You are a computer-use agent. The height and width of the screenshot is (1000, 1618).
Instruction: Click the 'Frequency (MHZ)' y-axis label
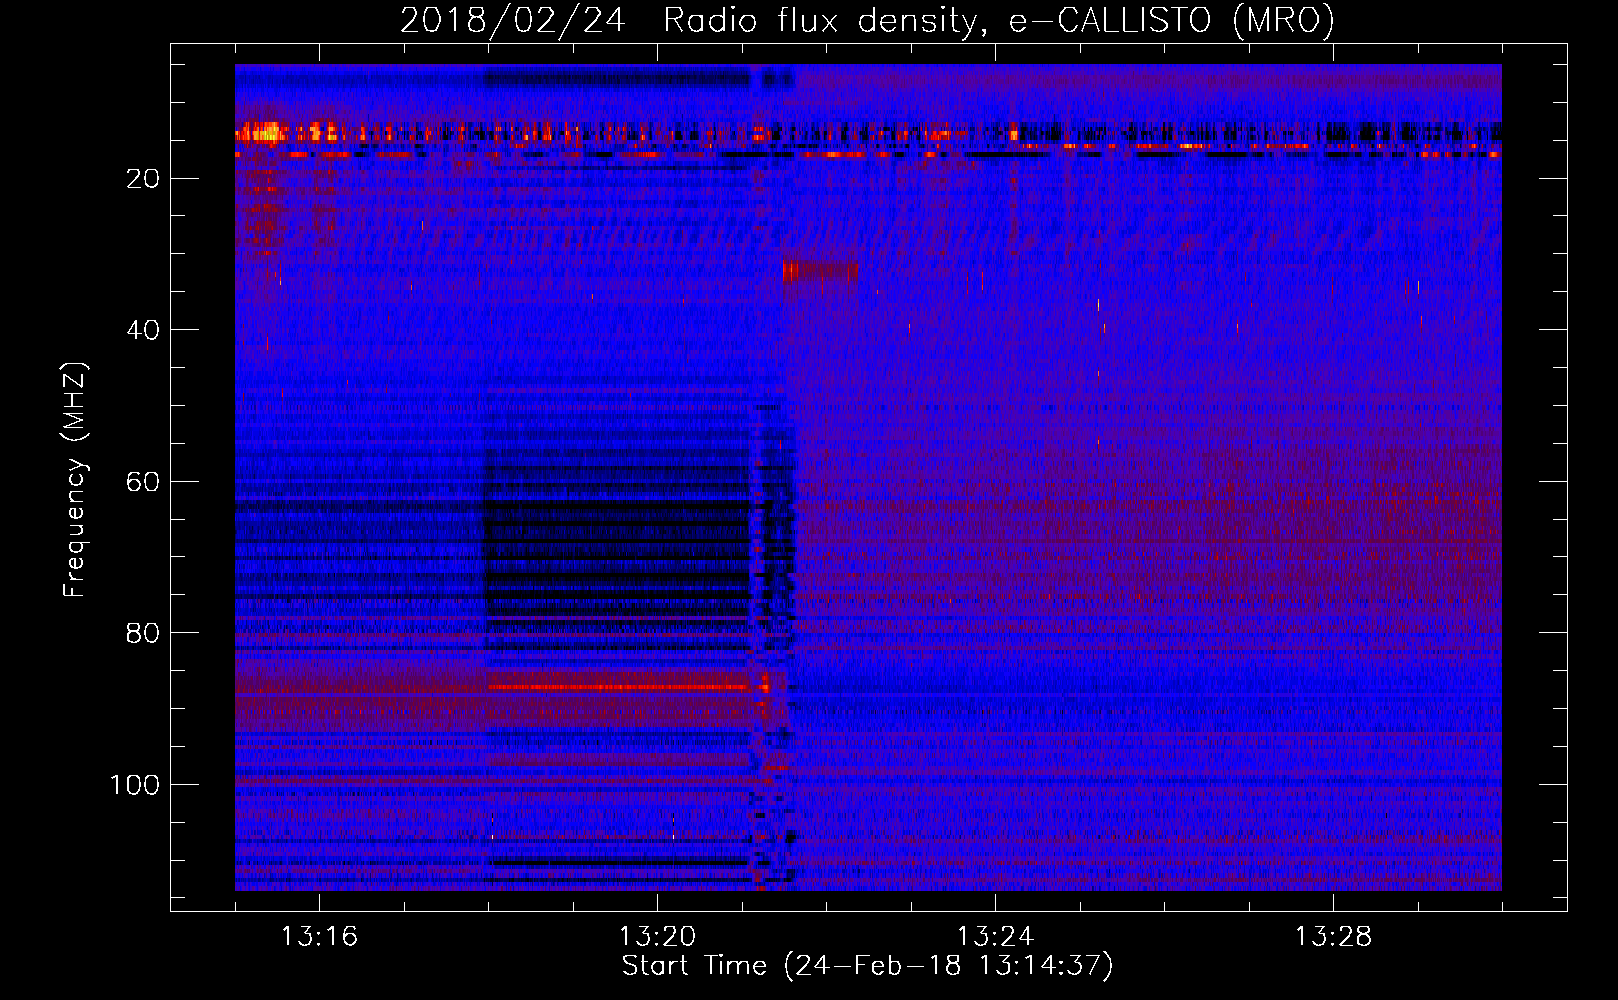(76, 479)
